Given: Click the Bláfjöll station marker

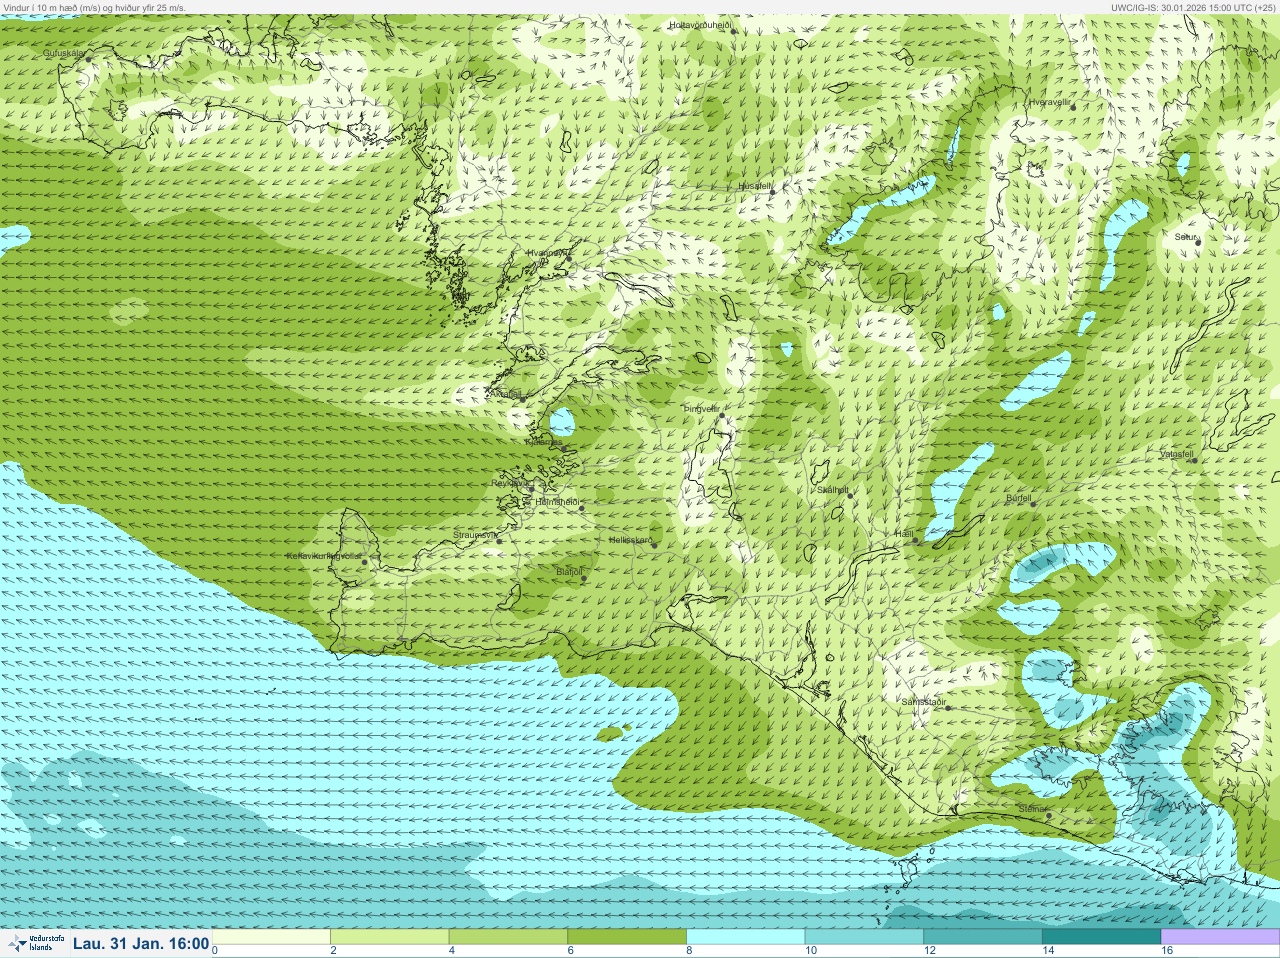Looking at the screenshot, I should (x=584, y=579).
